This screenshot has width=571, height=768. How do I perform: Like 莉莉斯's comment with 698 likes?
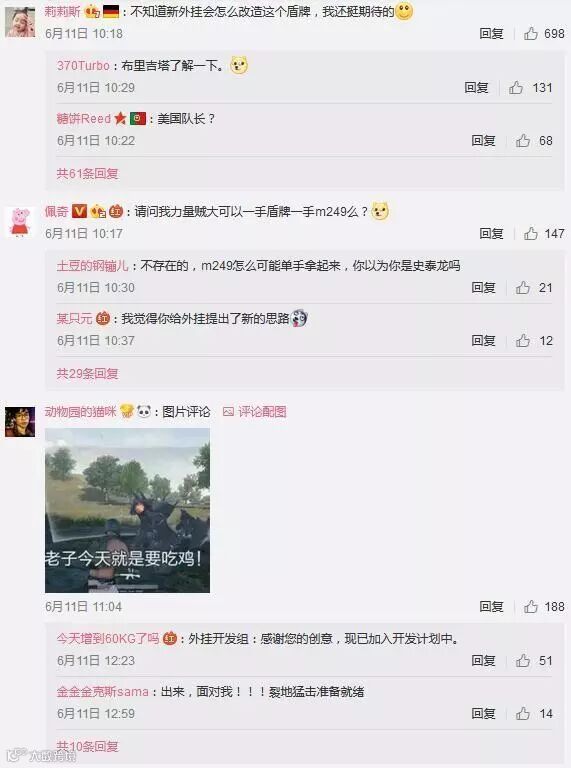pyautogui.click(x=531, y=33)
